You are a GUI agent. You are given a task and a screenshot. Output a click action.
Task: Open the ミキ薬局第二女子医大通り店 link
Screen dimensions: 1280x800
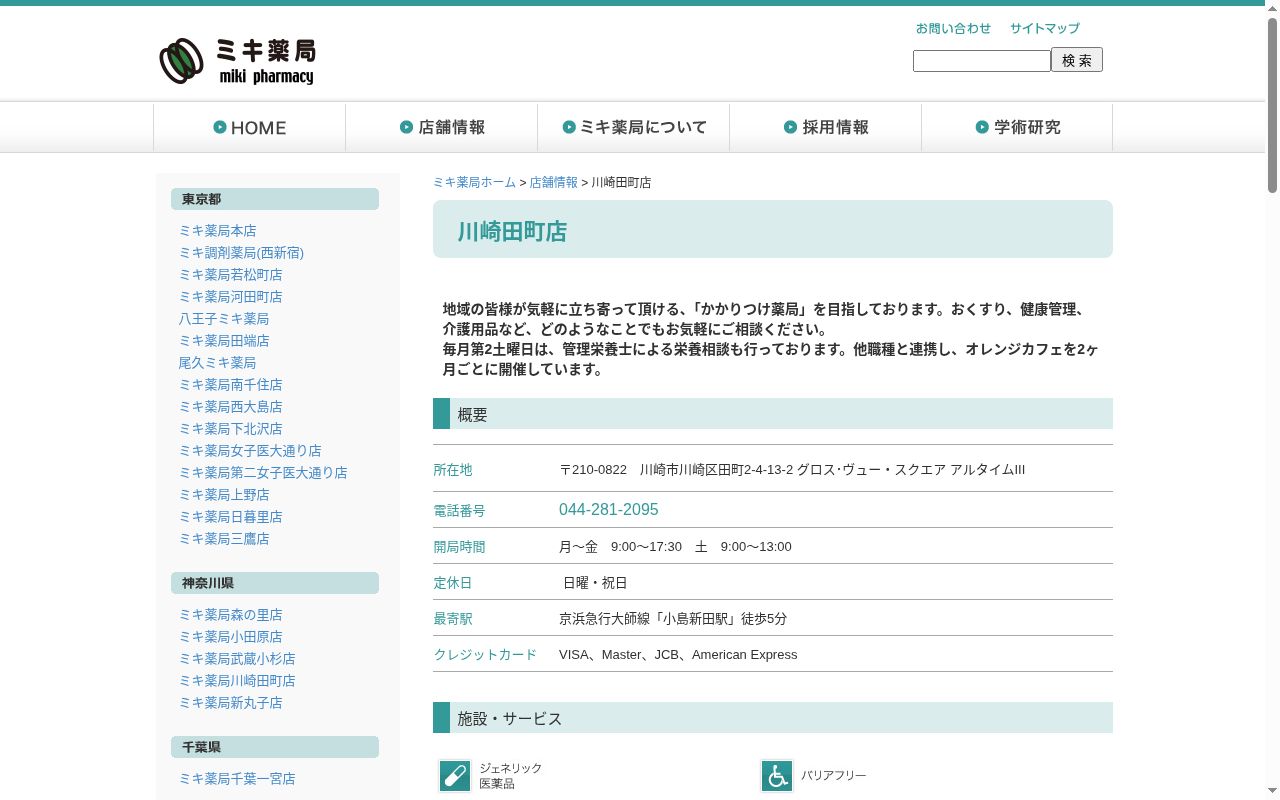coord(263,473)
